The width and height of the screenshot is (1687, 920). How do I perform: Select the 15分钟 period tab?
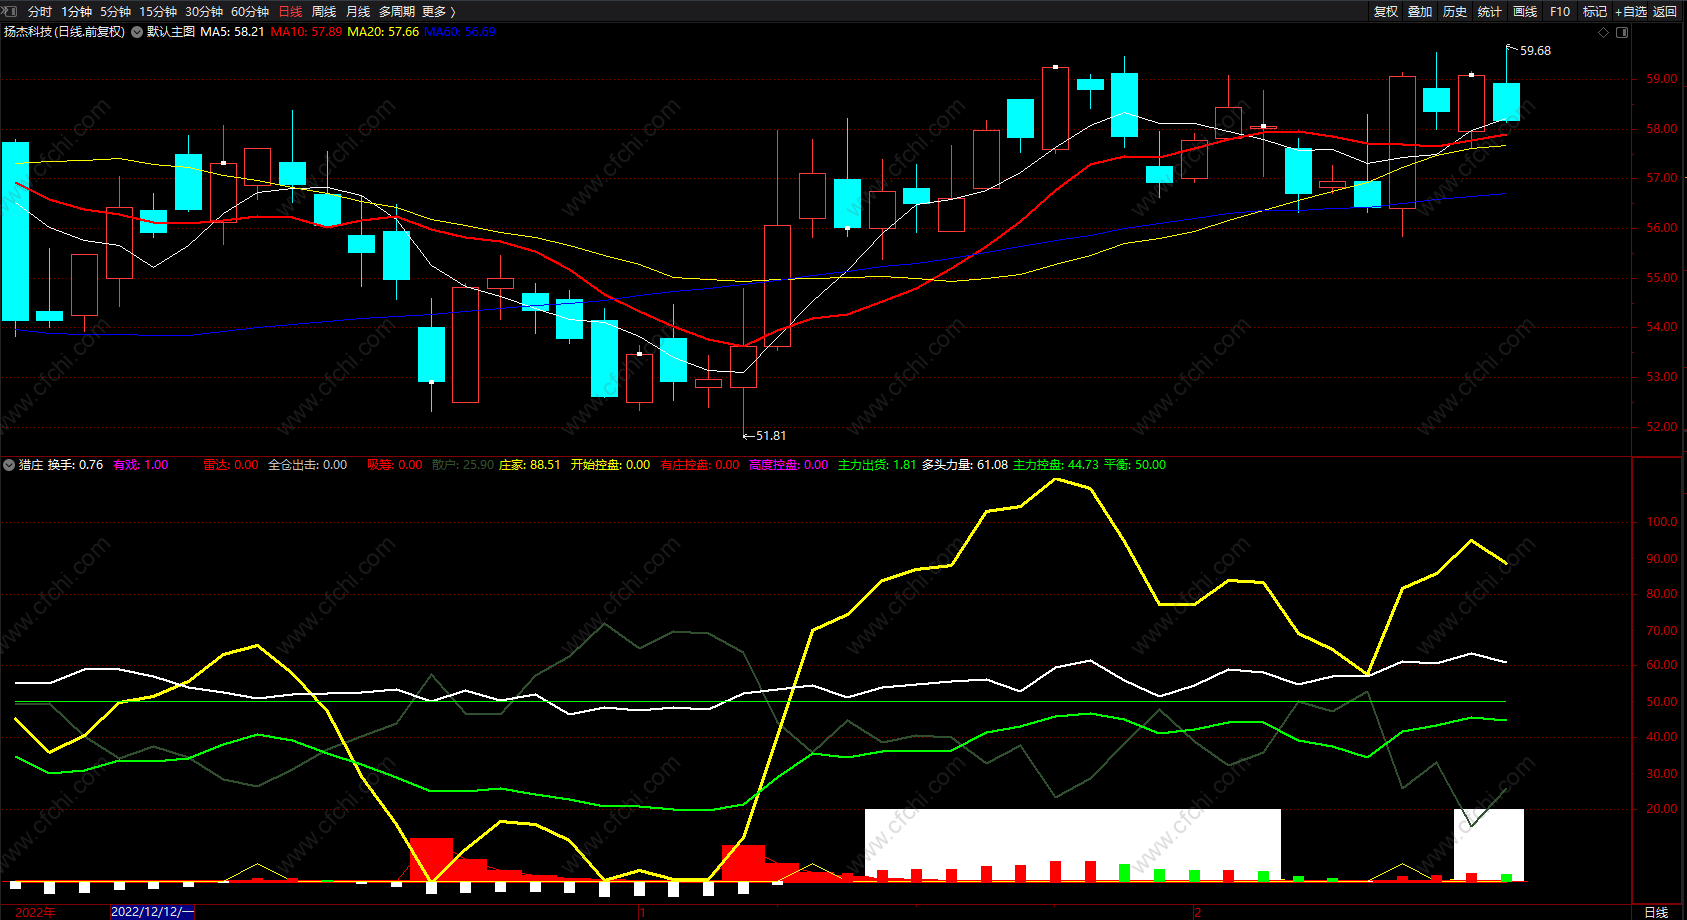tap(158, 11)
